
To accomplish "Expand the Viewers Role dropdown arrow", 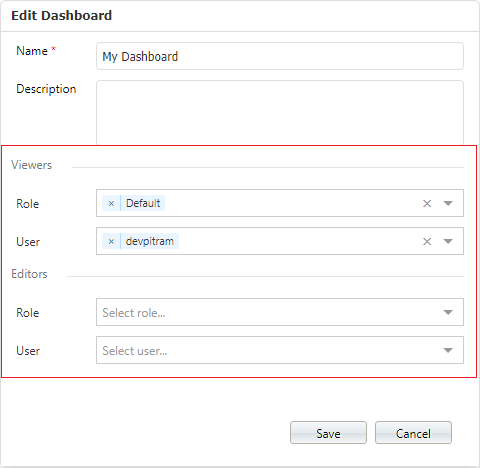I will (448, 203).
